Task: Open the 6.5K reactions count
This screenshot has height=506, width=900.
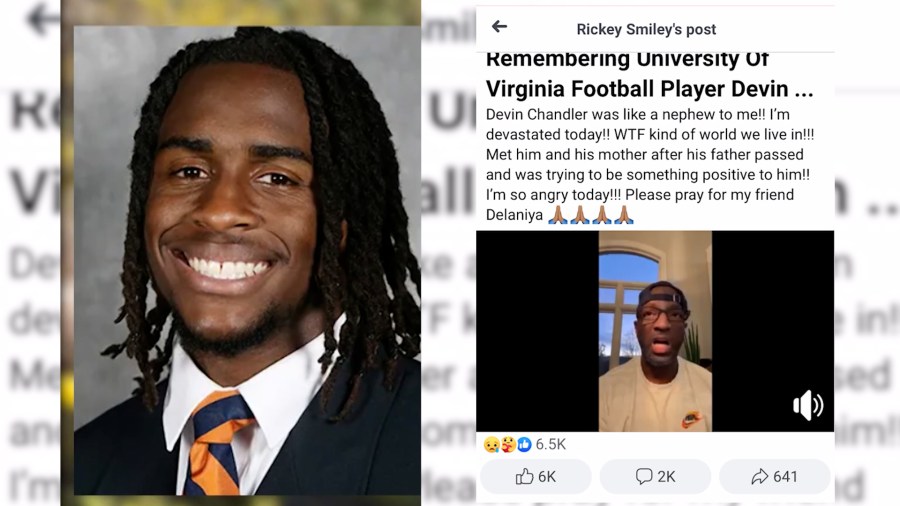Action: [550, 445]
